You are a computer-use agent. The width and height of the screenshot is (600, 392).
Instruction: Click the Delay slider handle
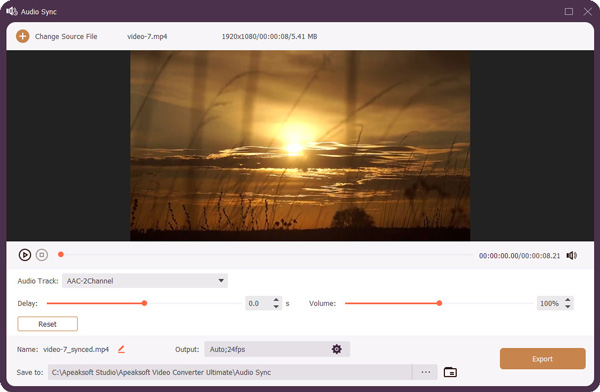point(144,303)
